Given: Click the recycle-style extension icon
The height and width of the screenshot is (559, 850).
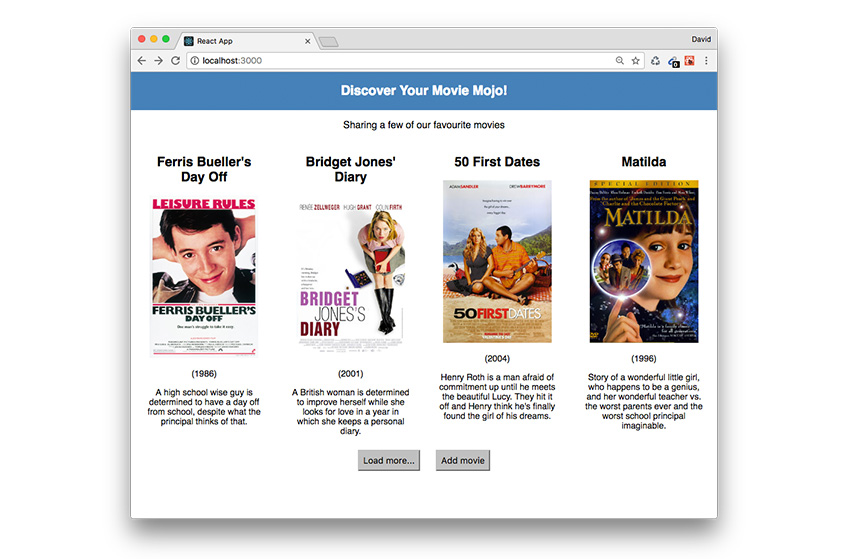Looking at the screenshot, I should [x=655, y=61].
